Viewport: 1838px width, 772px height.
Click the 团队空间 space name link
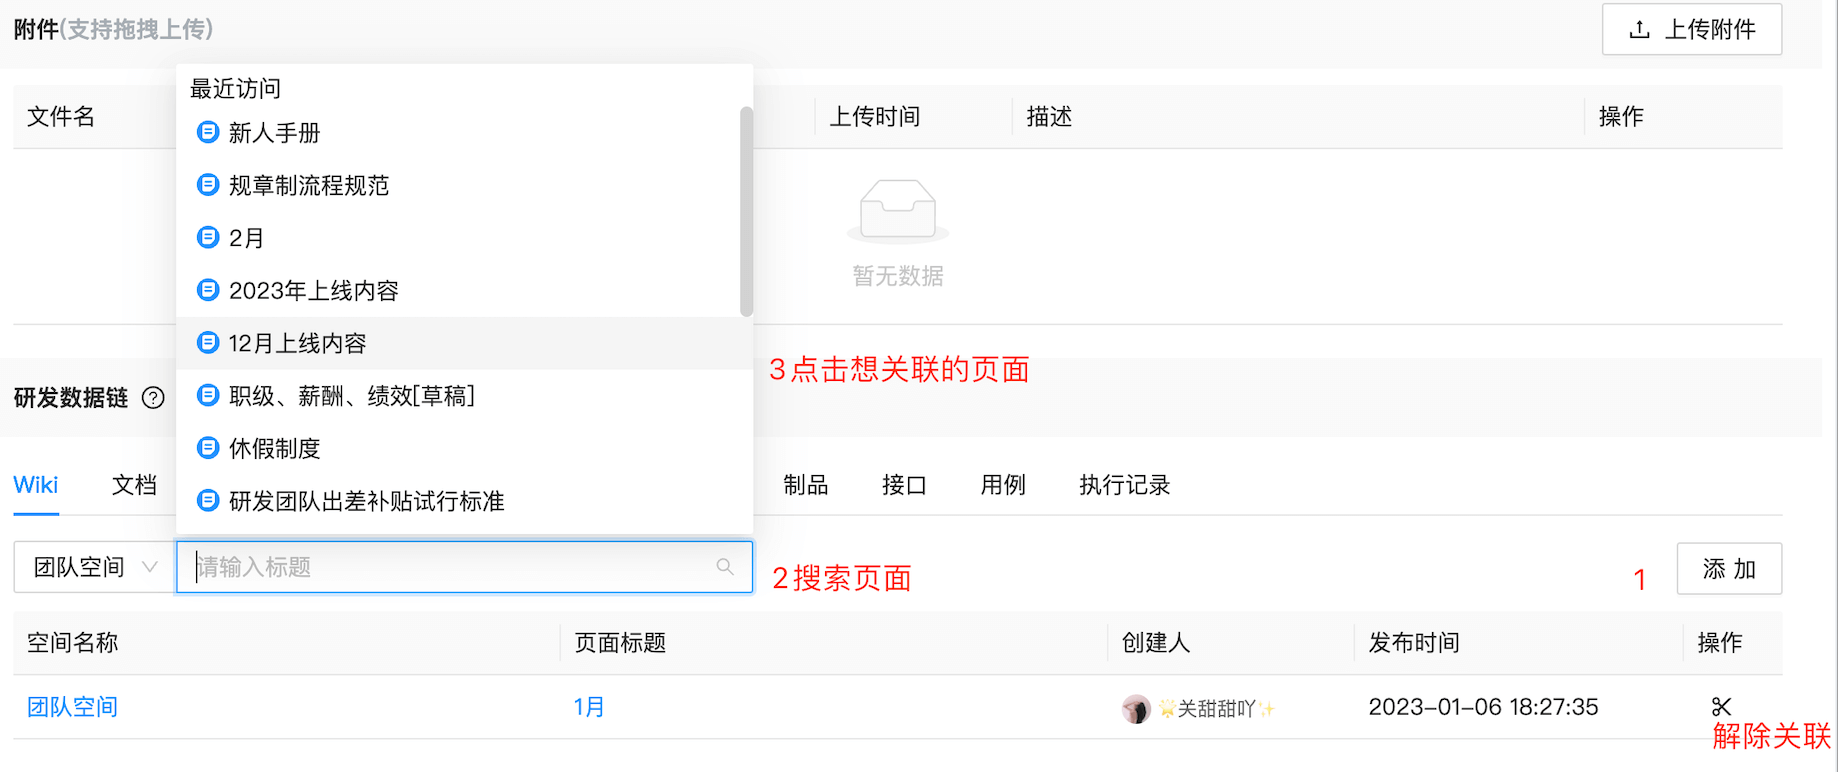click(x=71, y=706)
